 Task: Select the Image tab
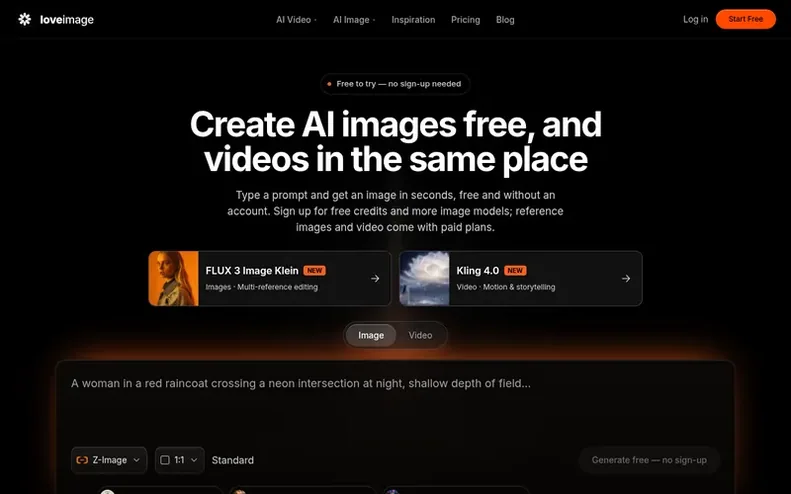(371, 335)
